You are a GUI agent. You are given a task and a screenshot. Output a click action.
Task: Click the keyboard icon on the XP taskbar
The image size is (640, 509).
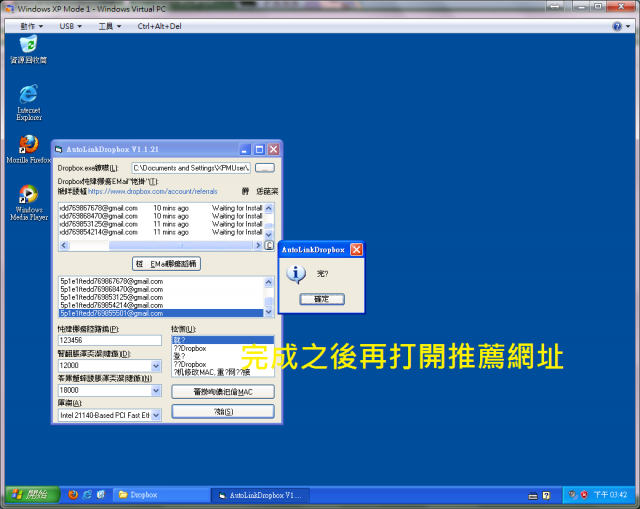533,496
